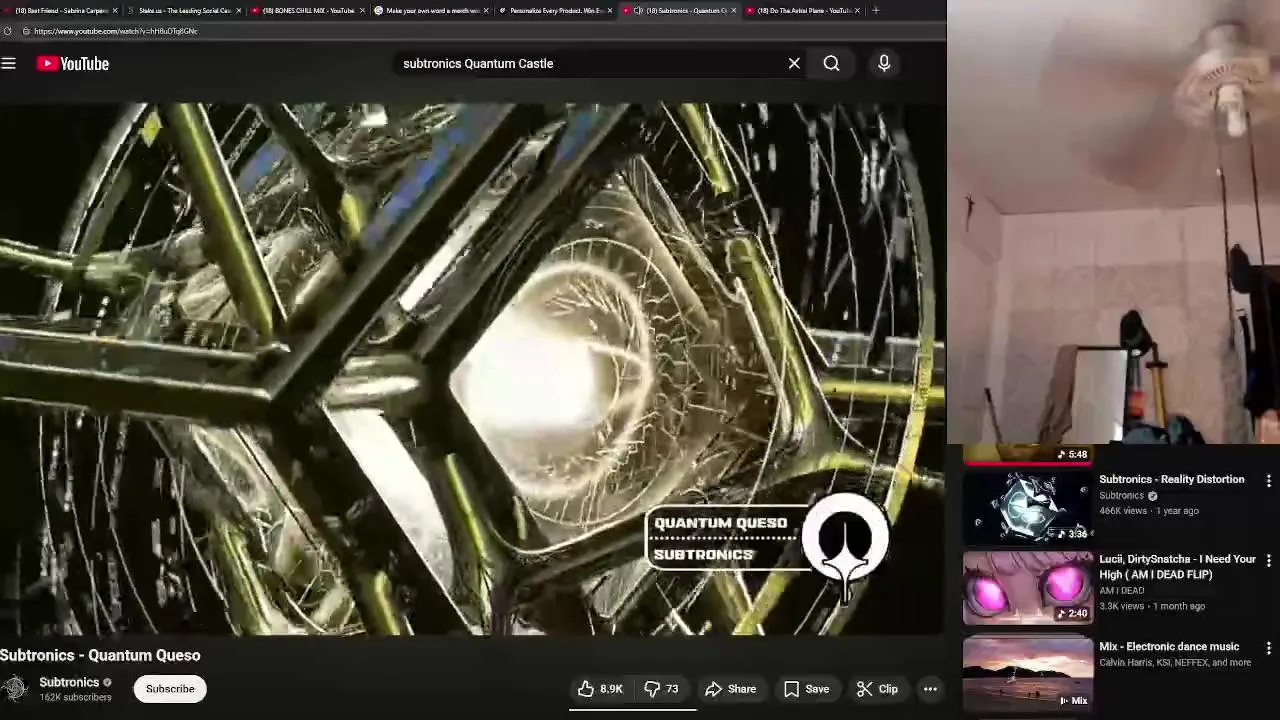Click the Subtronics - Reality Distortion title
The height and width of the screenshot is (720, 1280).
pos(1172,479)
